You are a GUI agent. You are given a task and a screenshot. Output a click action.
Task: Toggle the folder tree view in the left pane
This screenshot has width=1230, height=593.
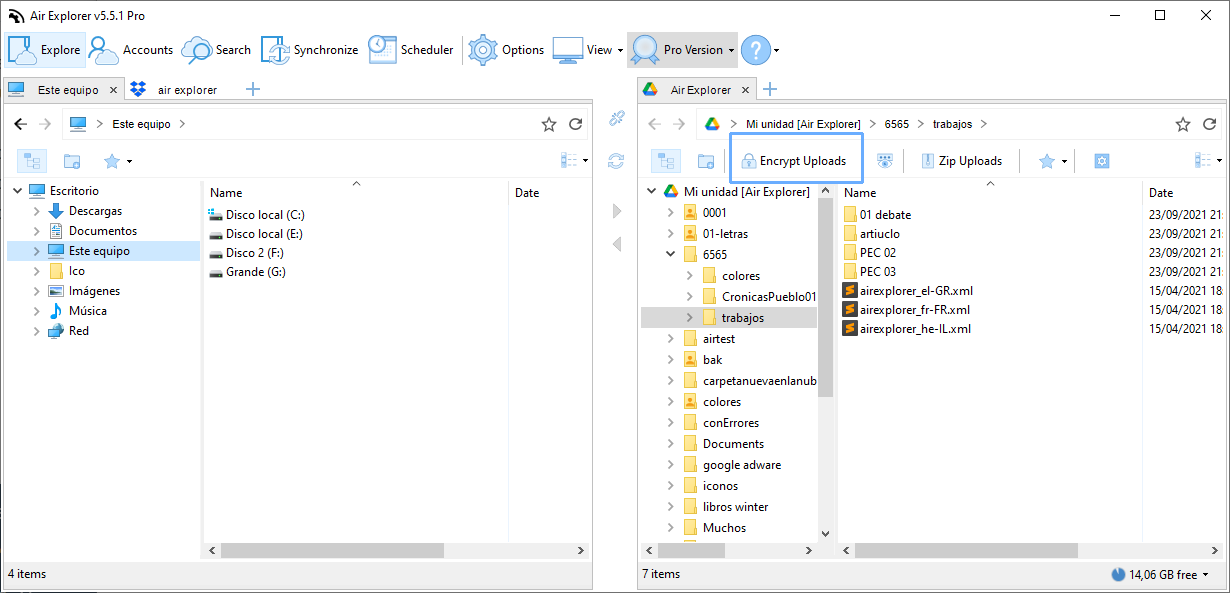pyautogui.click(x=31, y=160)
